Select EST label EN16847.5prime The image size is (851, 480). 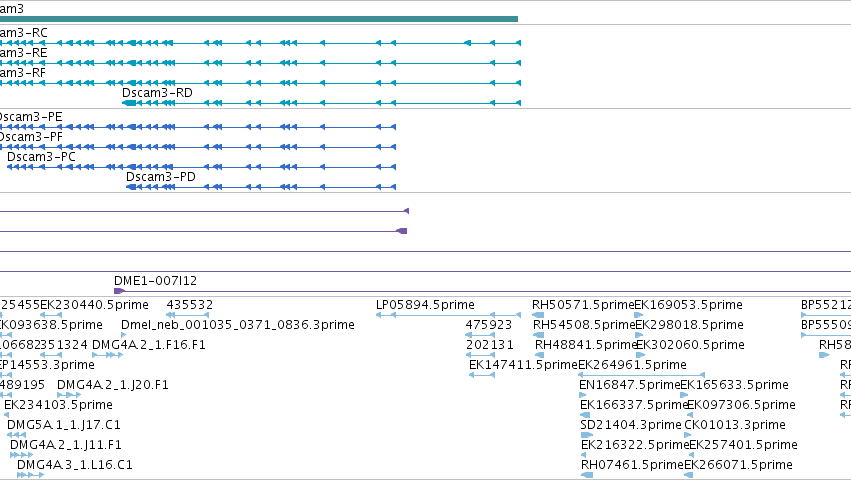pos(630,385)
